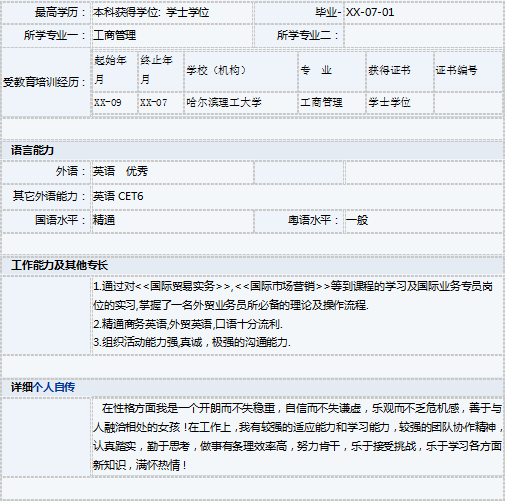This screenshot has width=505, height=501.
Task: Click the 学校（机构）column header
Action: pyautogui.click(x=216, y=70)
